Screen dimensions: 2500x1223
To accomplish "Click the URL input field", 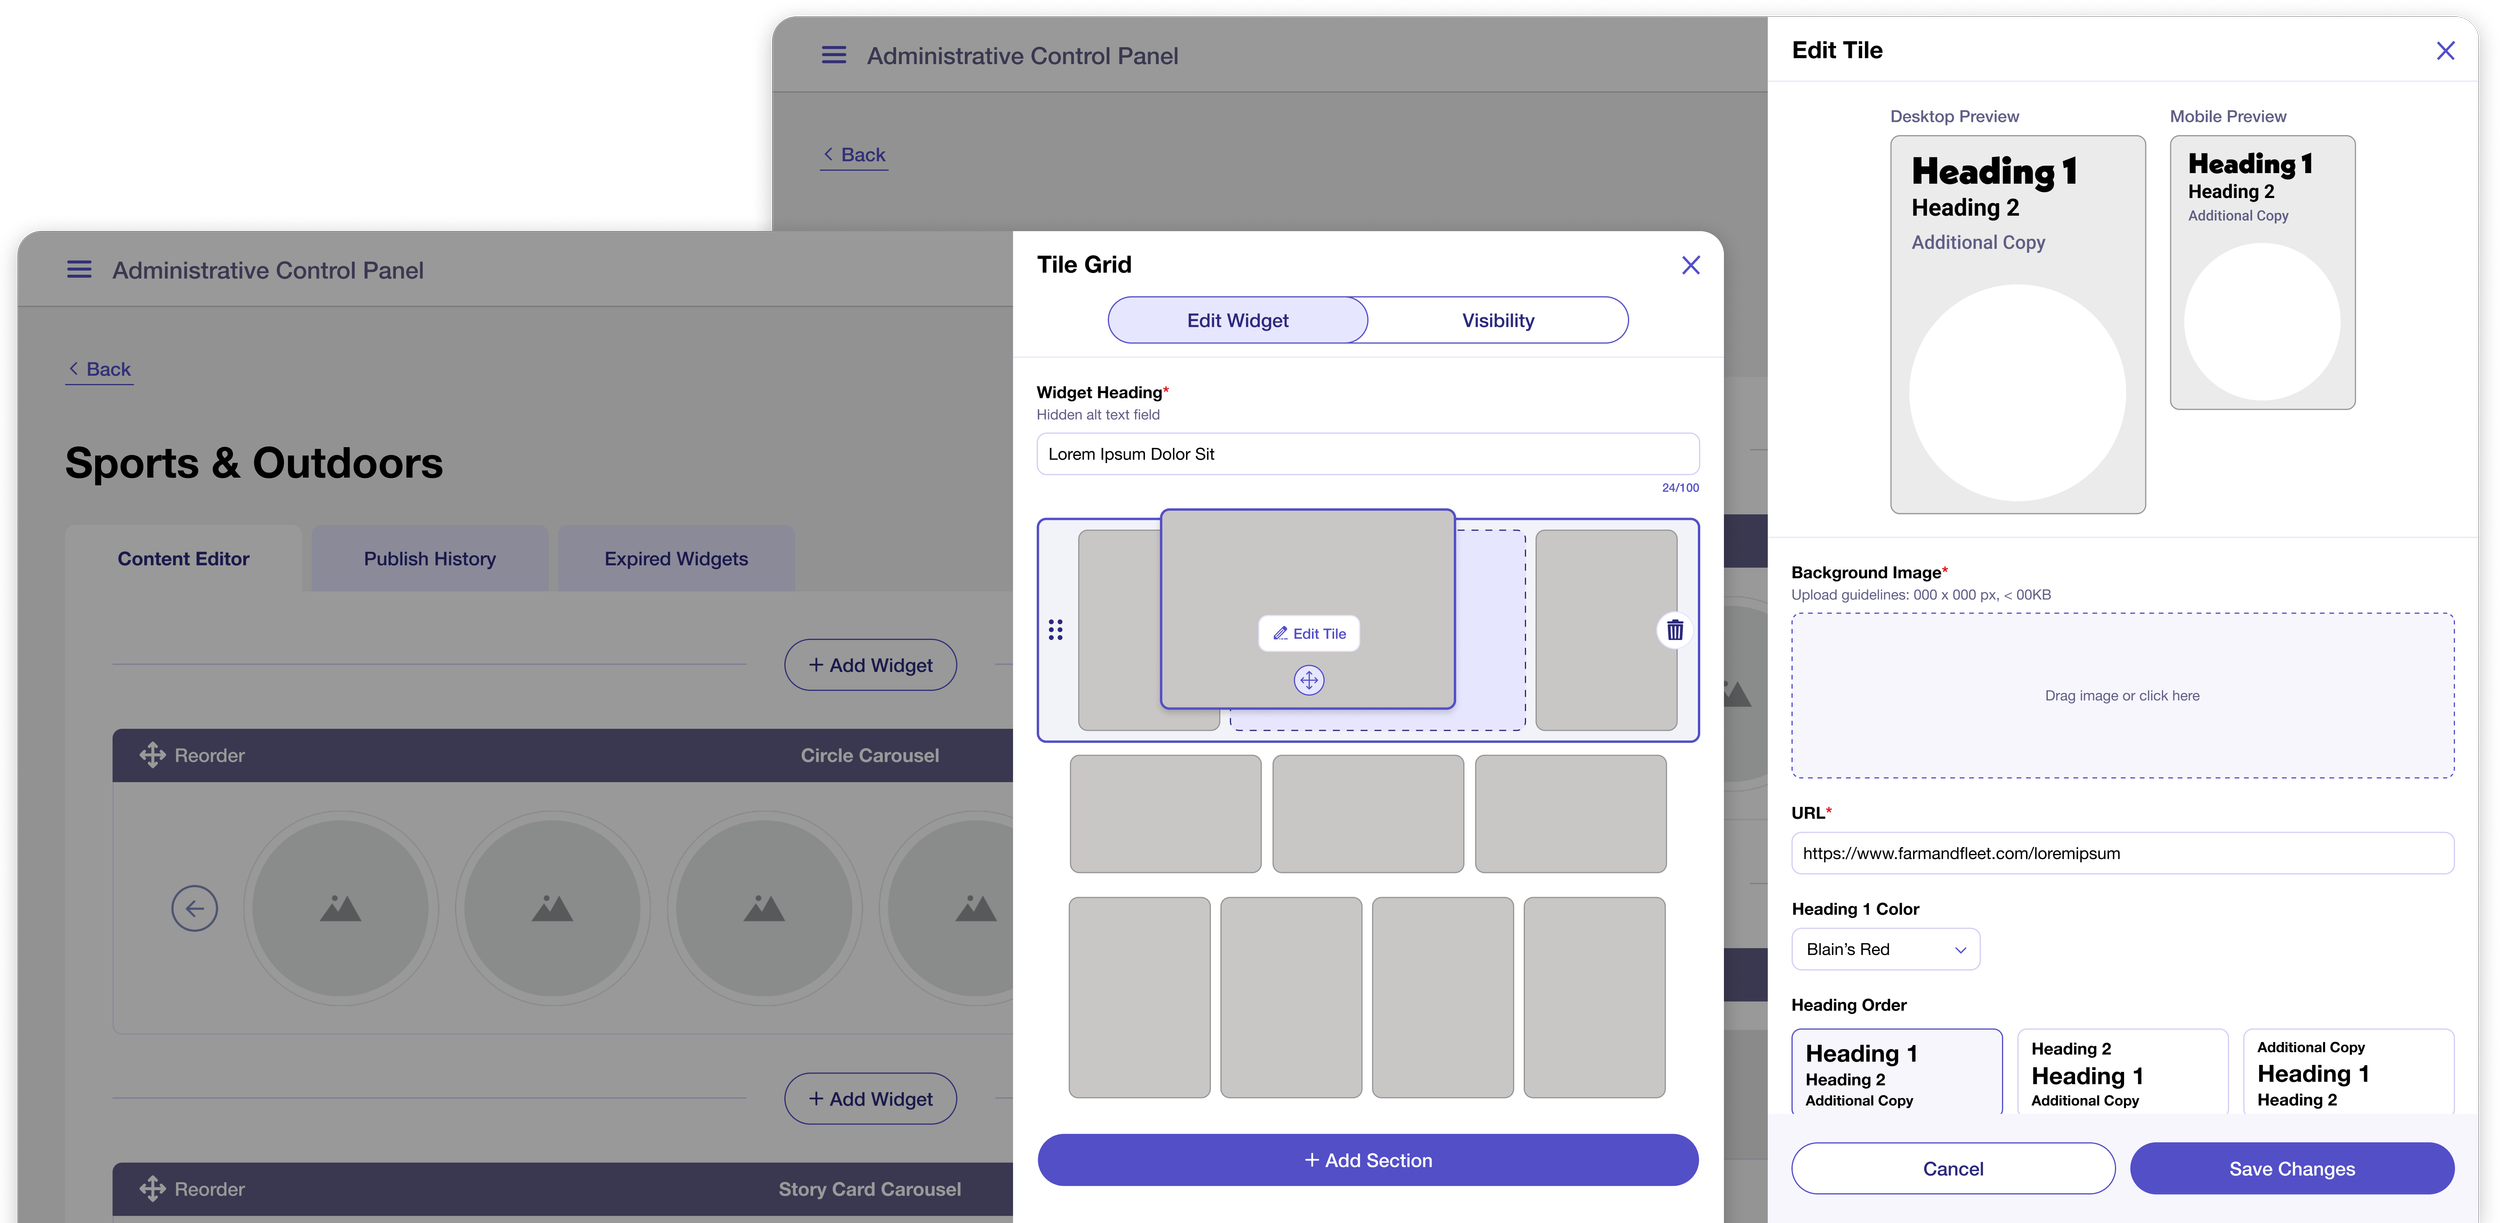I will (2121, 853).
